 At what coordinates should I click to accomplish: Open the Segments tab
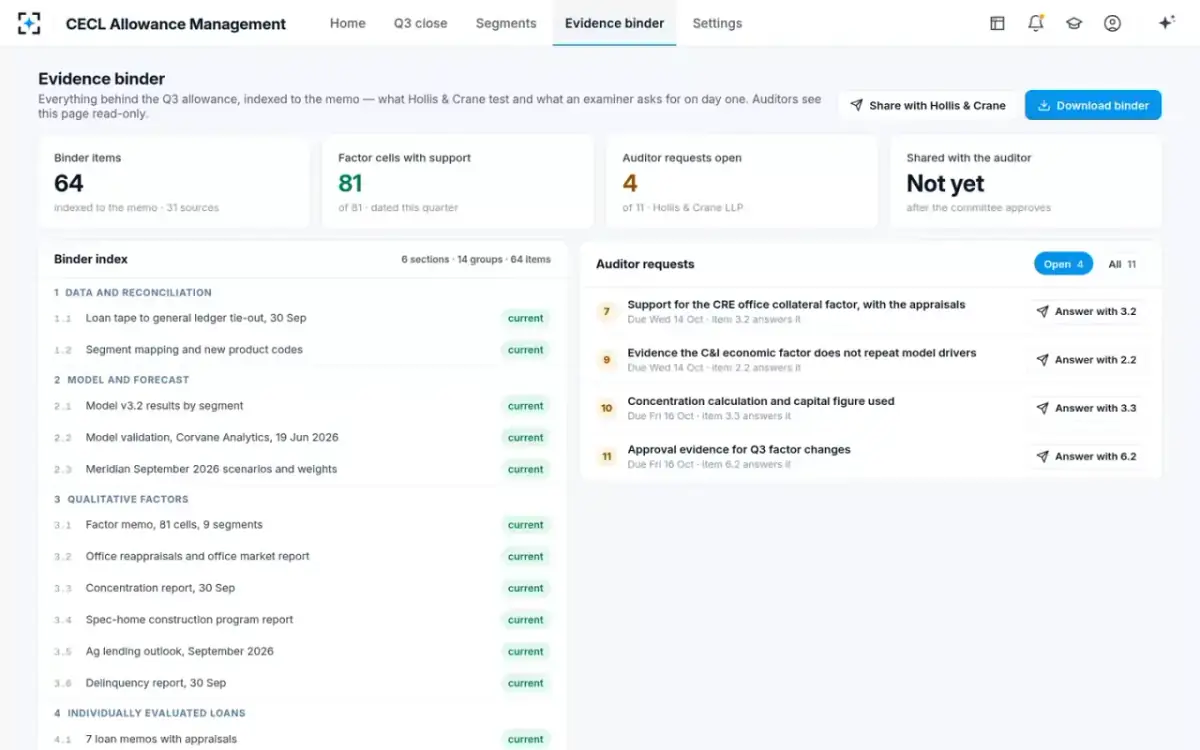[x=506, y=23]
